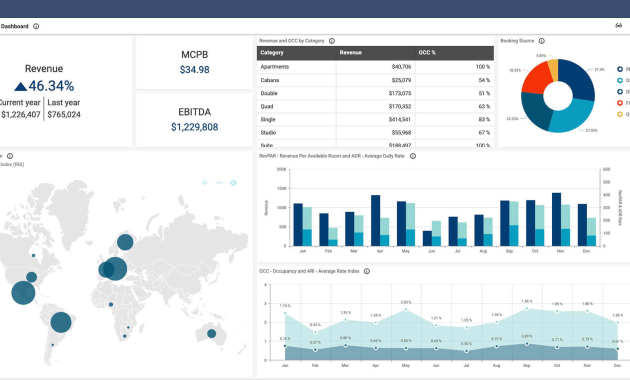
Task: Click the dark blue November revenue bar
Action: 556,219
